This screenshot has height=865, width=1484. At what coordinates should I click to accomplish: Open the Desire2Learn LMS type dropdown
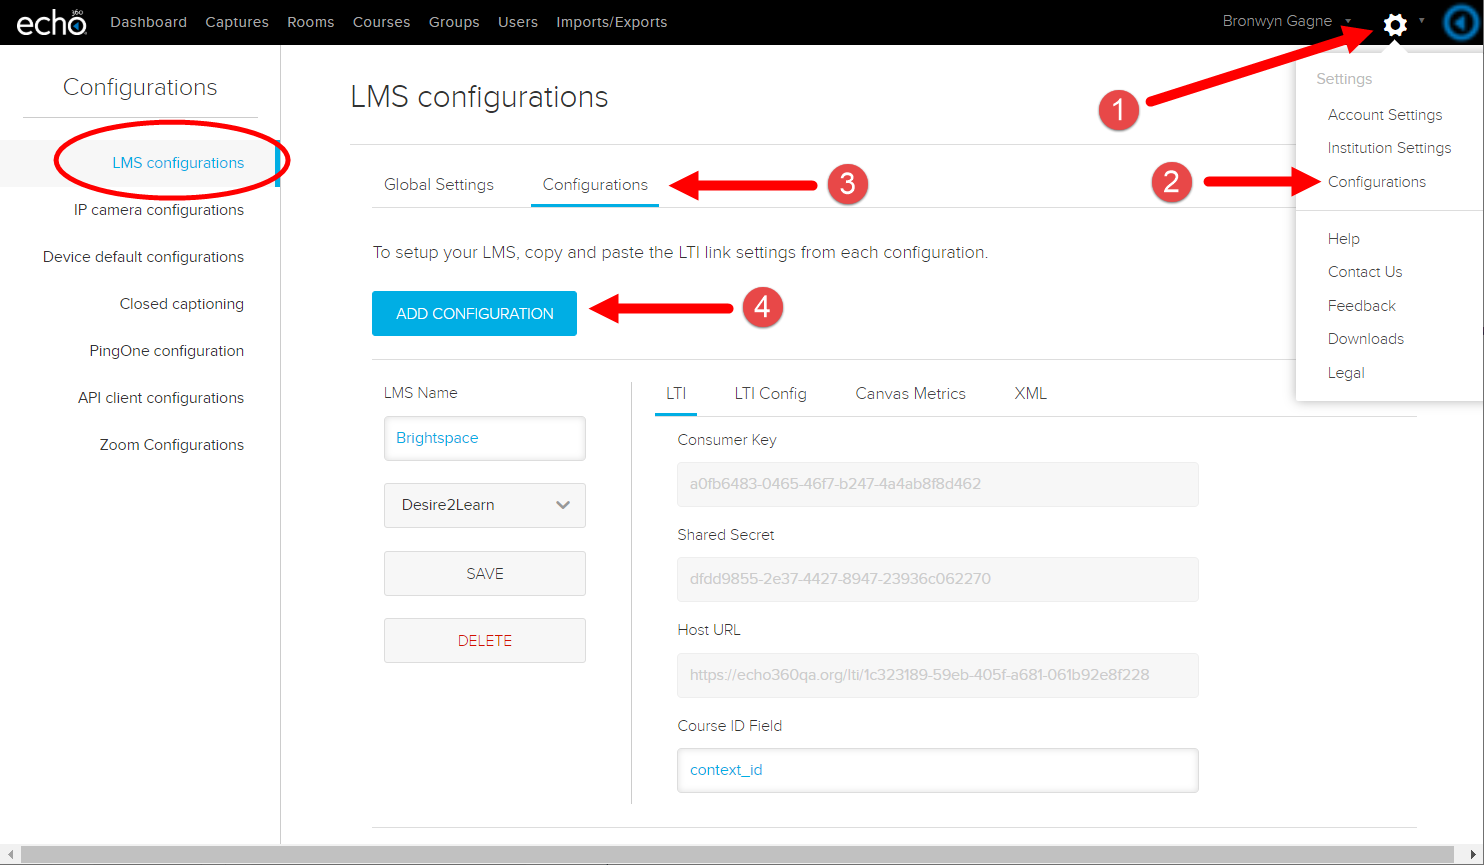[x=485, y=505]
